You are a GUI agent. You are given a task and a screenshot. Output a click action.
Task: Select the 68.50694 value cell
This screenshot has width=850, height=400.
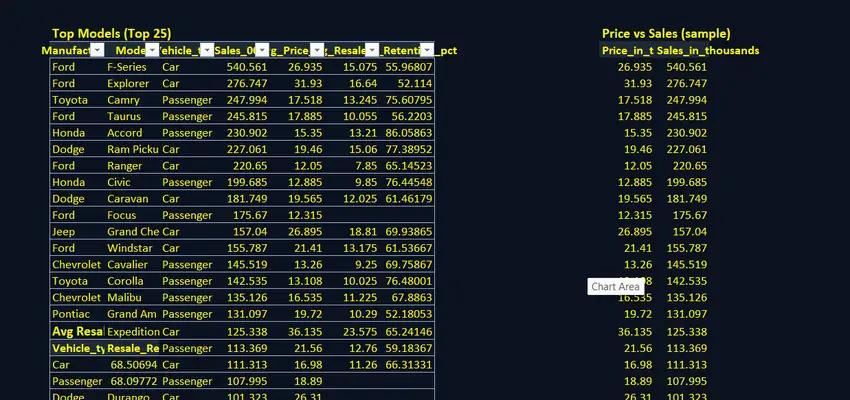pos(132,365)
